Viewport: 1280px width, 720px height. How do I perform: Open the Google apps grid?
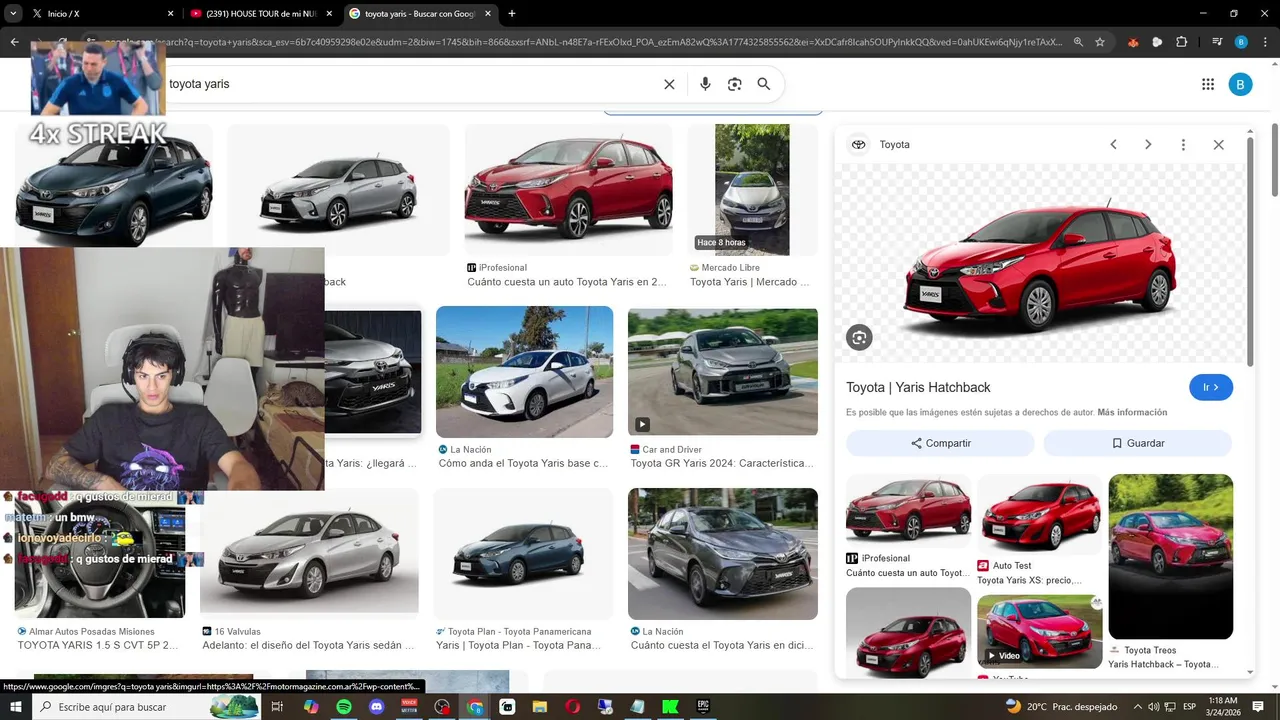click(1208, 84)
